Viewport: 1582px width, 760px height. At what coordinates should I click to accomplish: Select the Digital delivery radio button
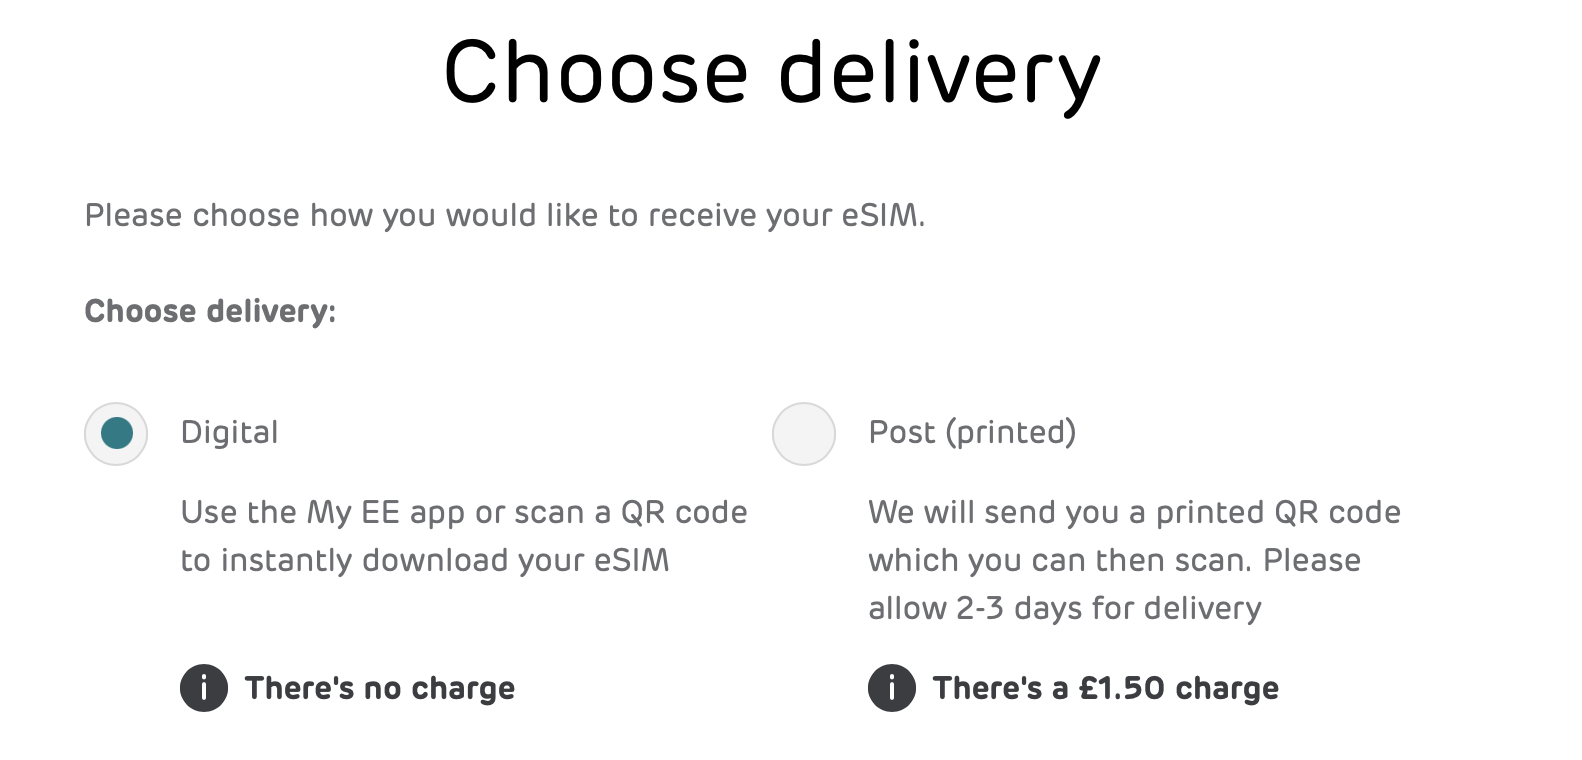tap(116, 434)
